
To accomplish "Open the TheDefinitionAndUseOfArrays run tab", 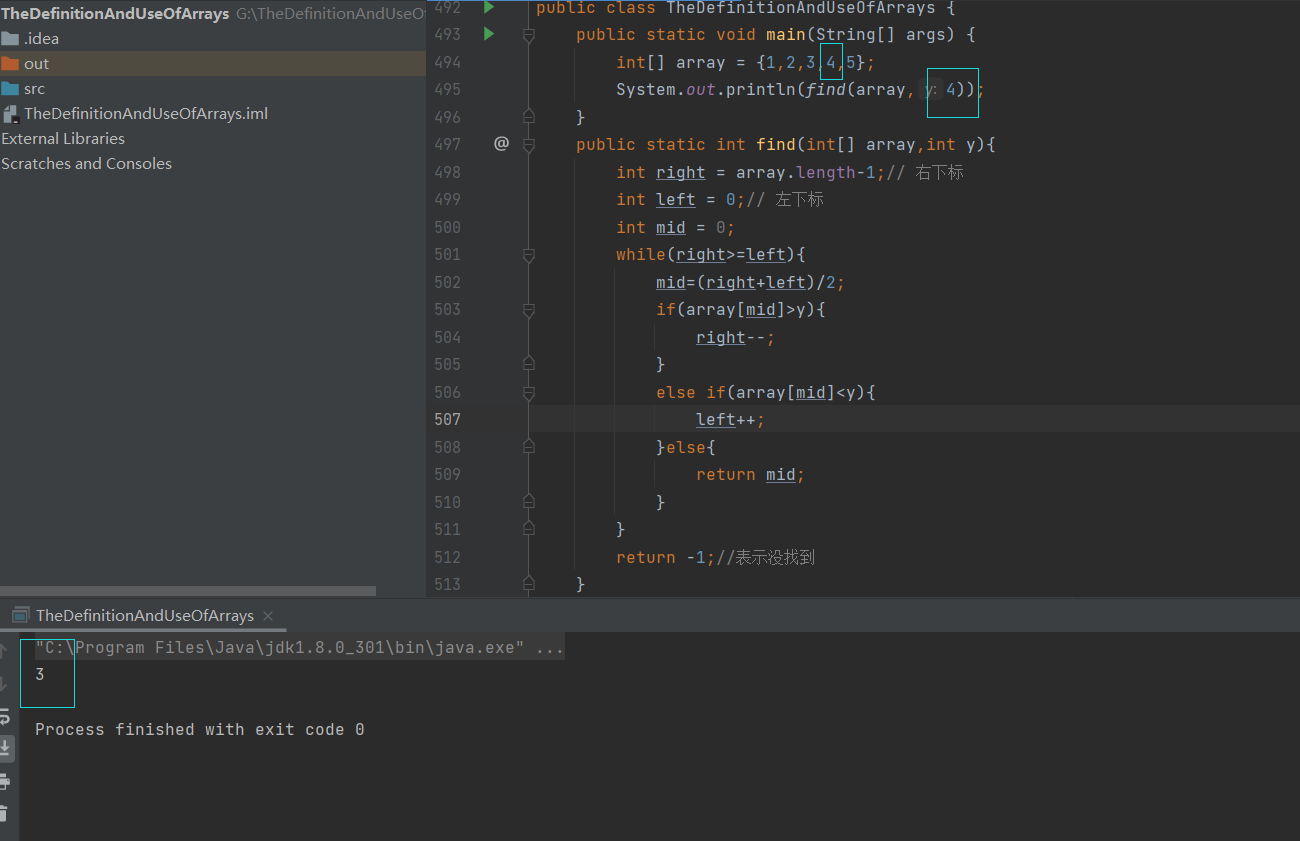I will click(144, 615).
